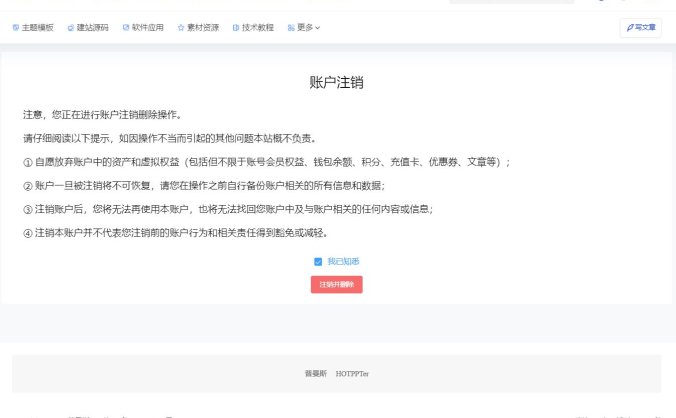Click item ② about 账户一旦被注销将不可恢复

(204, 186)
